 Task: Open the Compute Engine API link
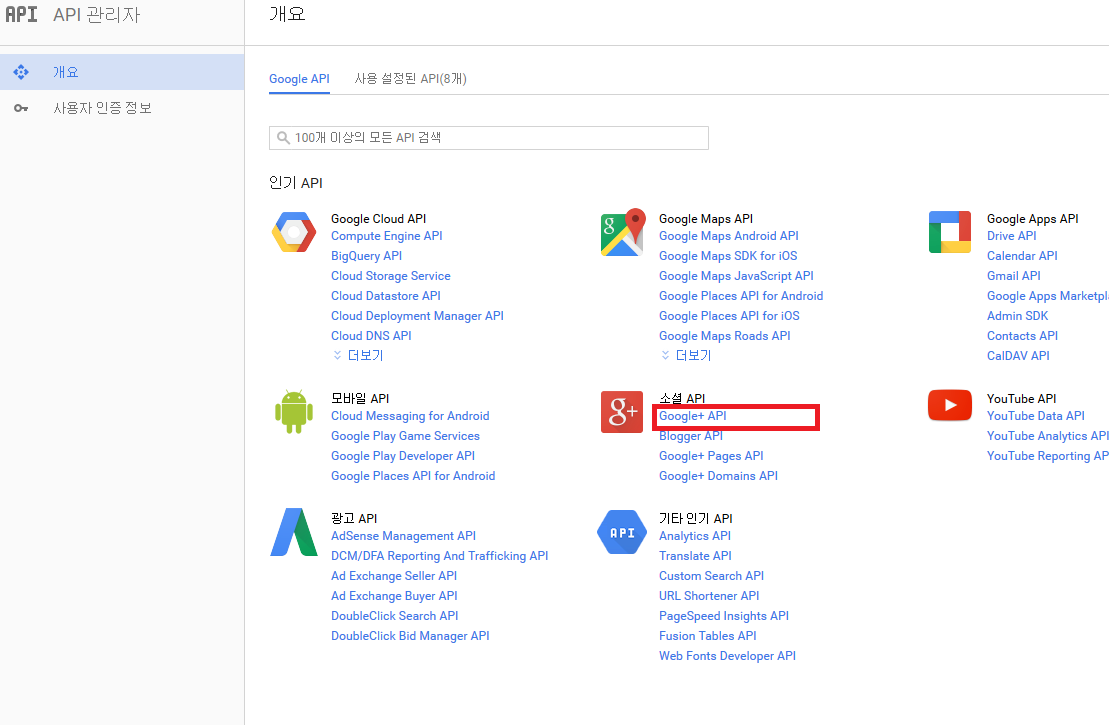386,236
